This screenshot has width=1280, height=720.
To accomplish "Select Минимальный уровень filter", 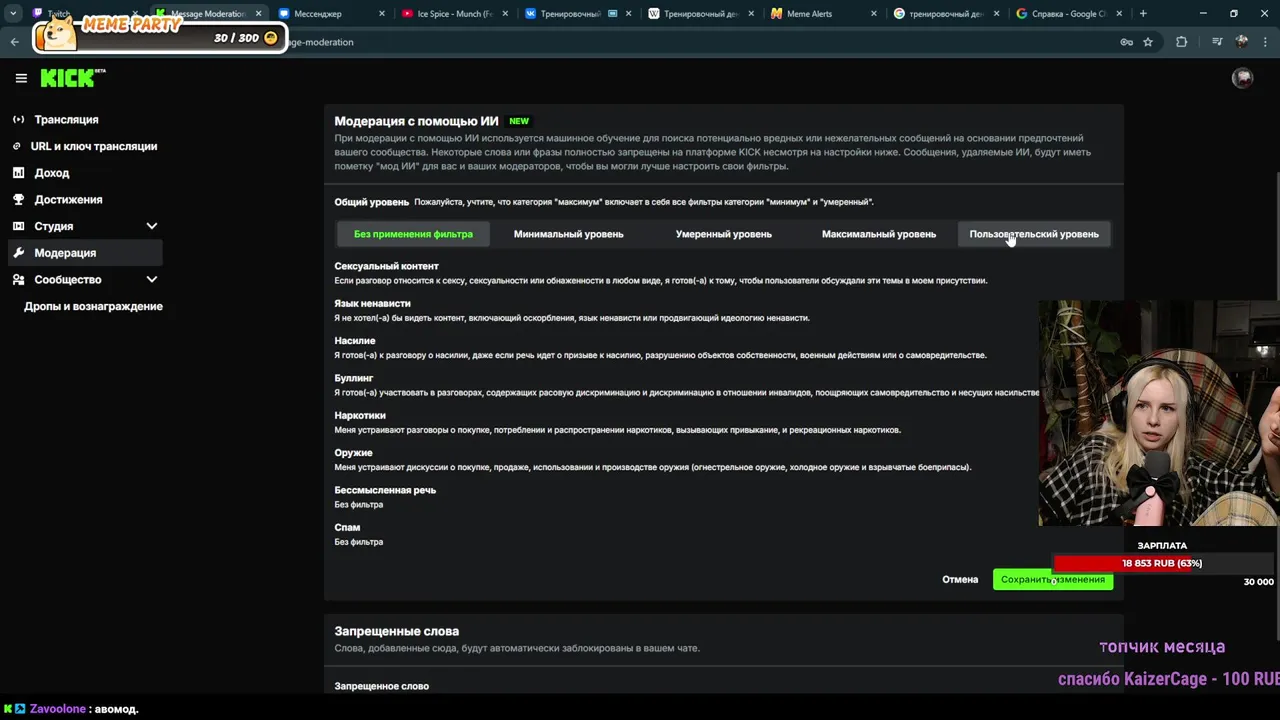I will 568,234.
